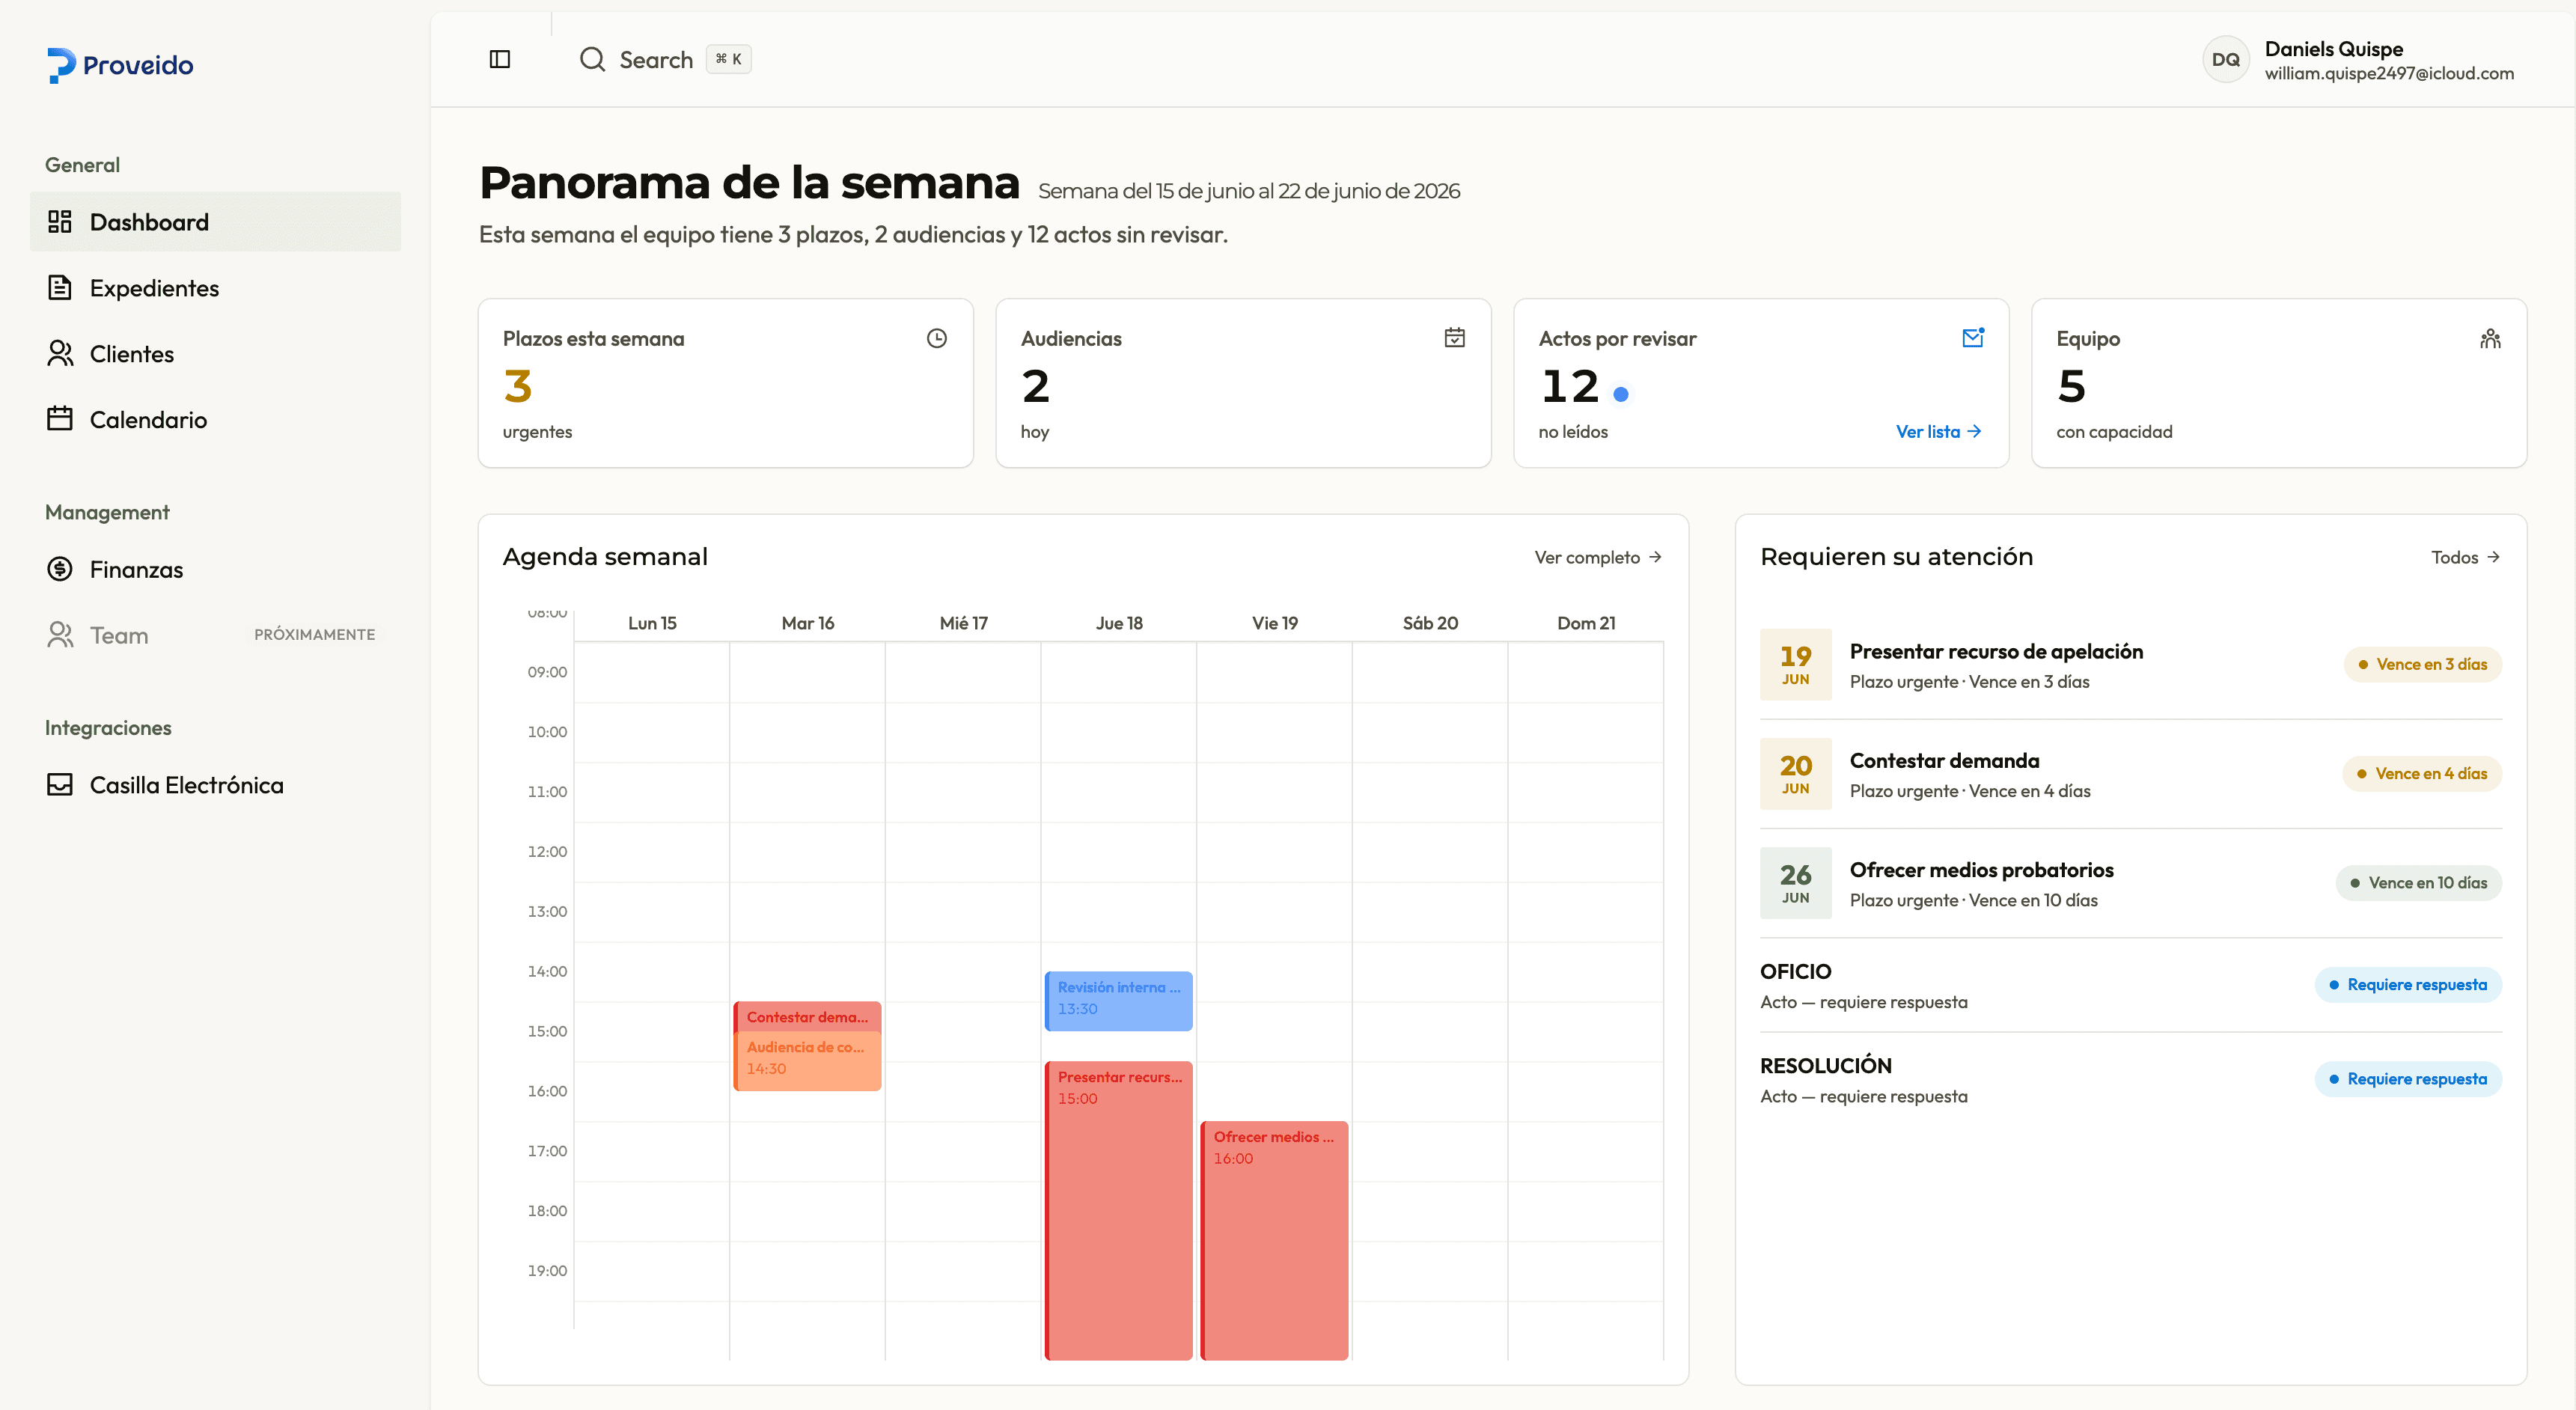Click the blue unread dot beside 12
Viewport: 2576px width, 1410px height.
point(1621,394)
